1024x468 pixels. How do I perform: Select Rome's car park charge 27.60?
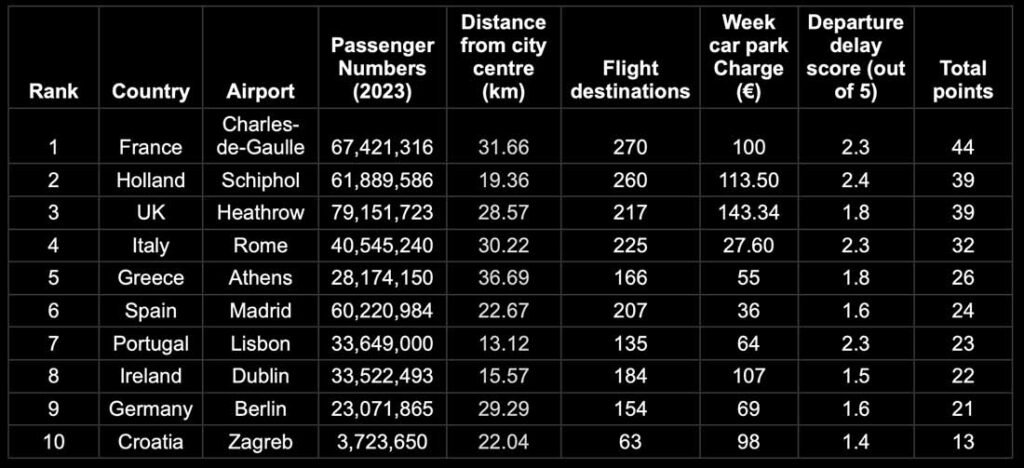[748, 245]
